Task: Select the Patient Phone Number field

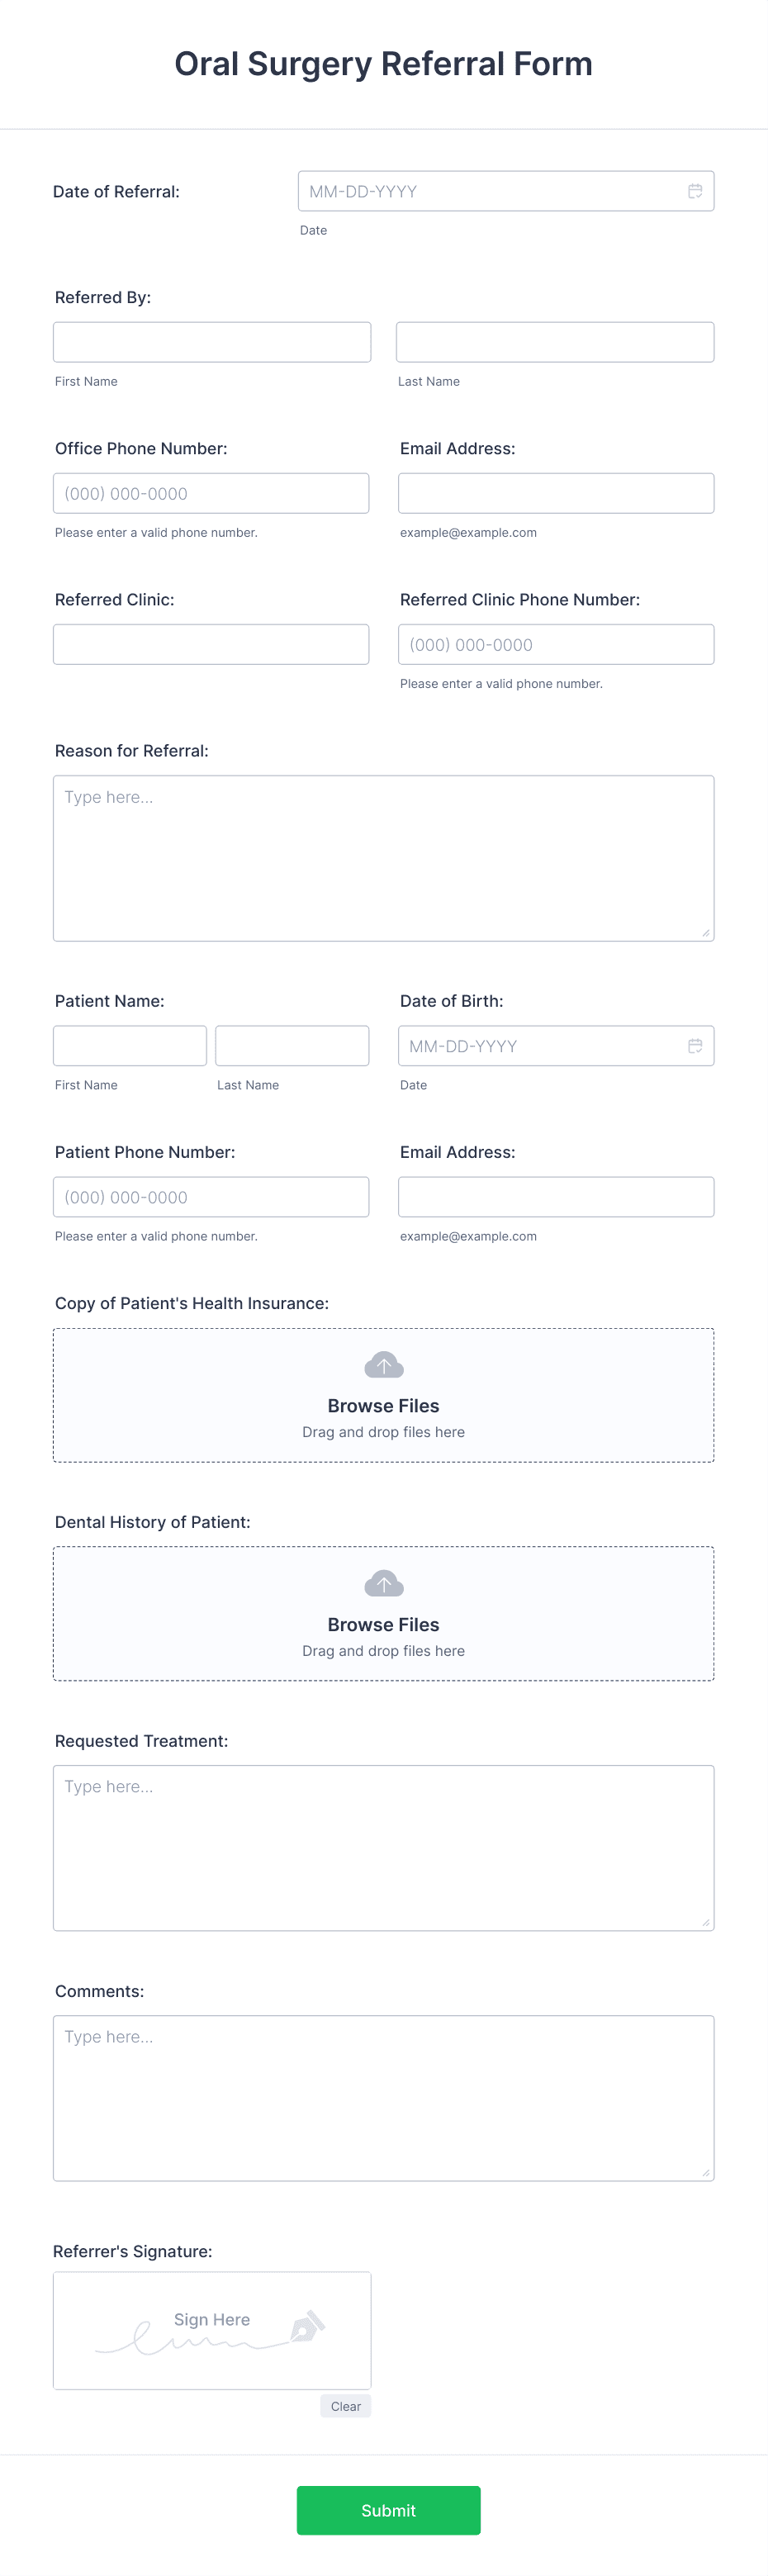Action: point(211,1197)
